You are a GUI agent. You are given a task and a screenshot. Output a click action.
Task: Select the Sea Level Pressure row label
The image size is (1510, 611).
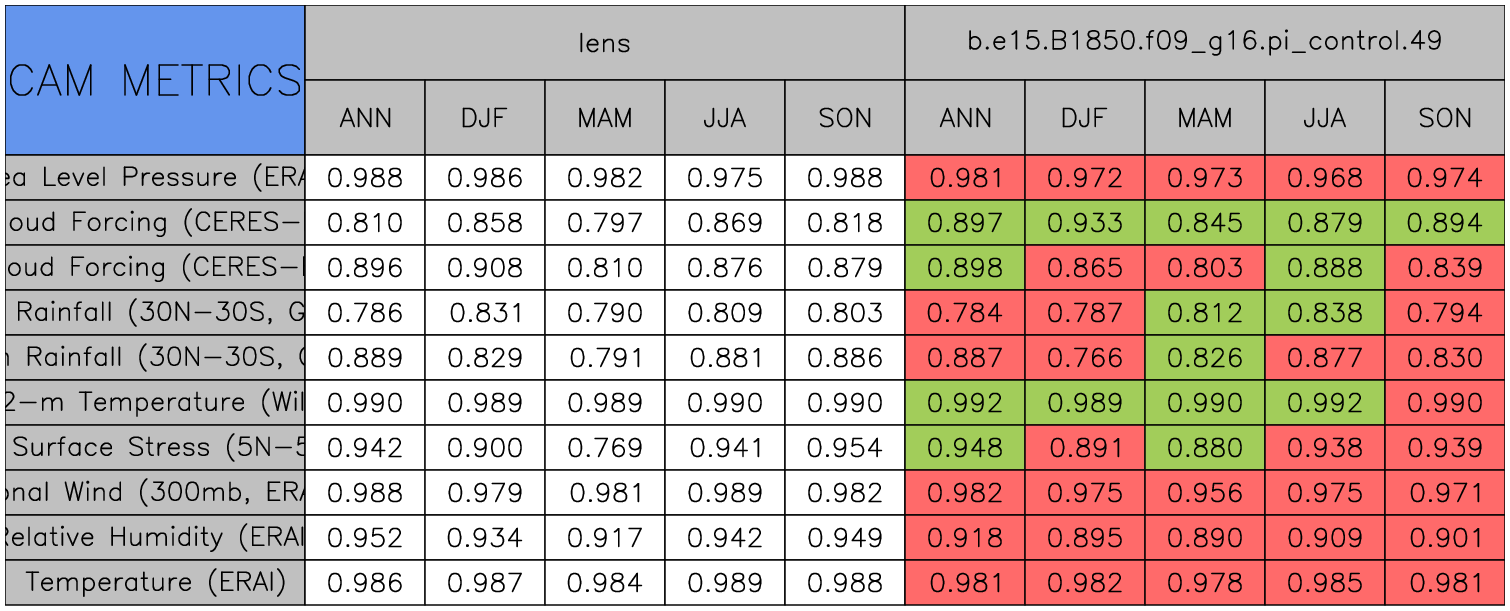[155, 178]
